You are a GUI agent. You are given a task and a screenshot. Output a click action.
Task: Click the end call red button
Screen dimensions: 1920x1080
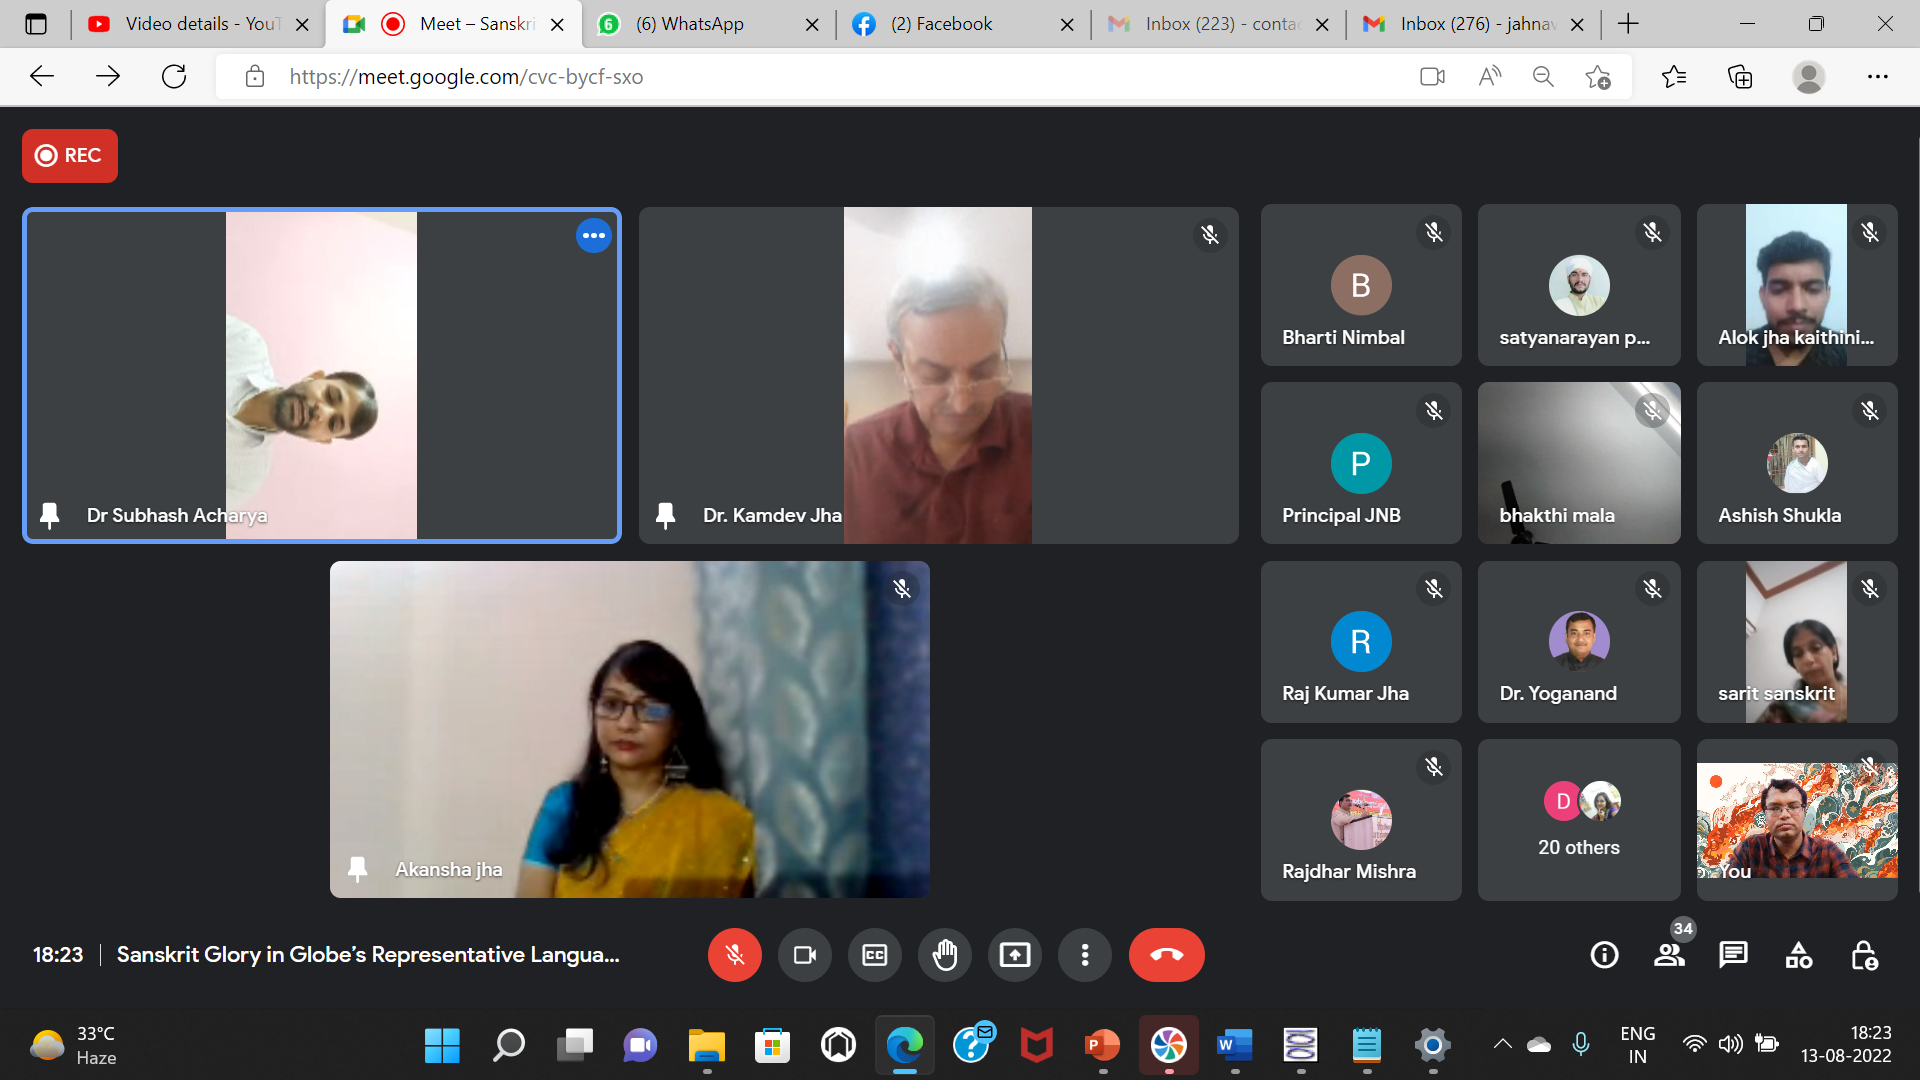pos(1167,955)
